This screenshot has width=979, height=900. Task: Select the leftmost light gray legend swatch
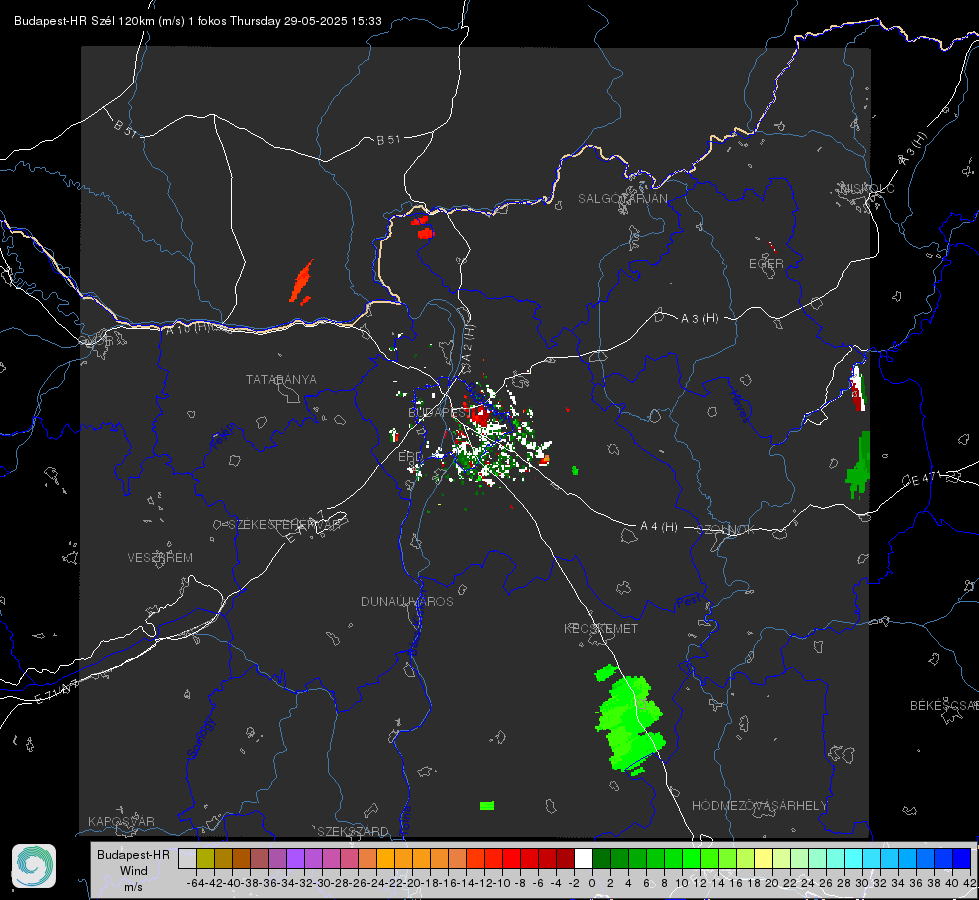coord(187,858)
